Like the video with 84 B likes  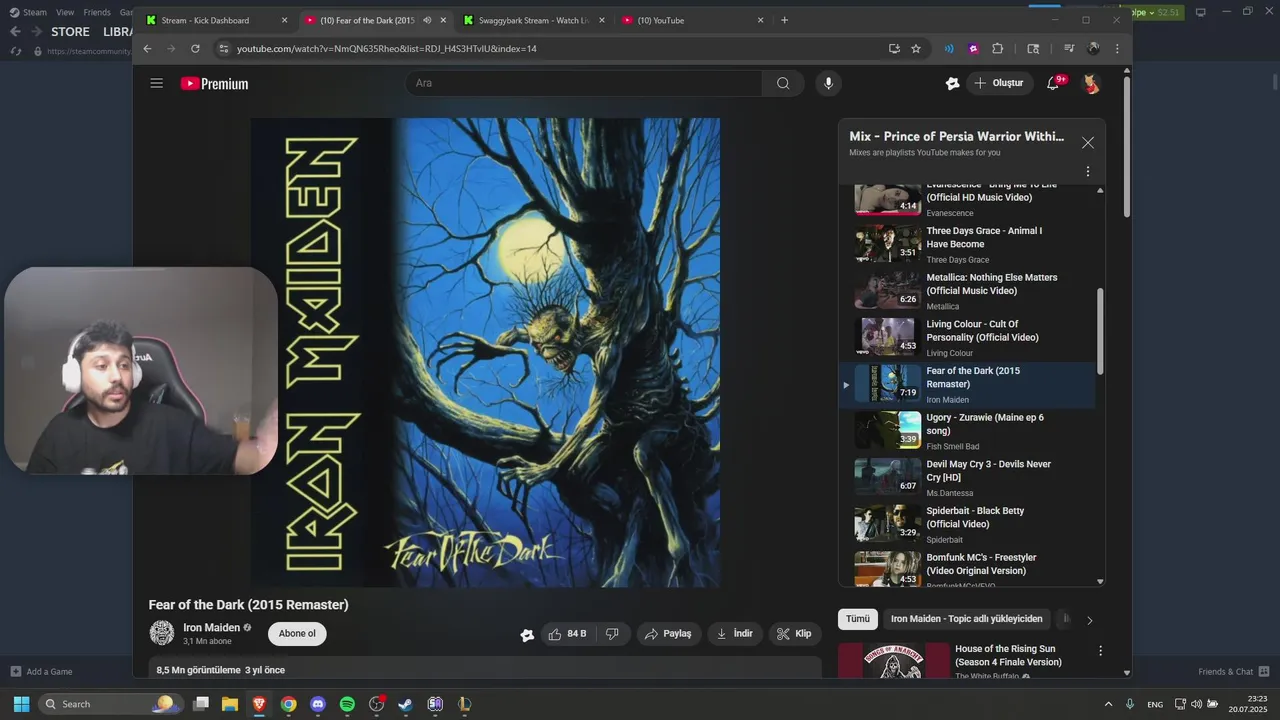click(567, 634)
